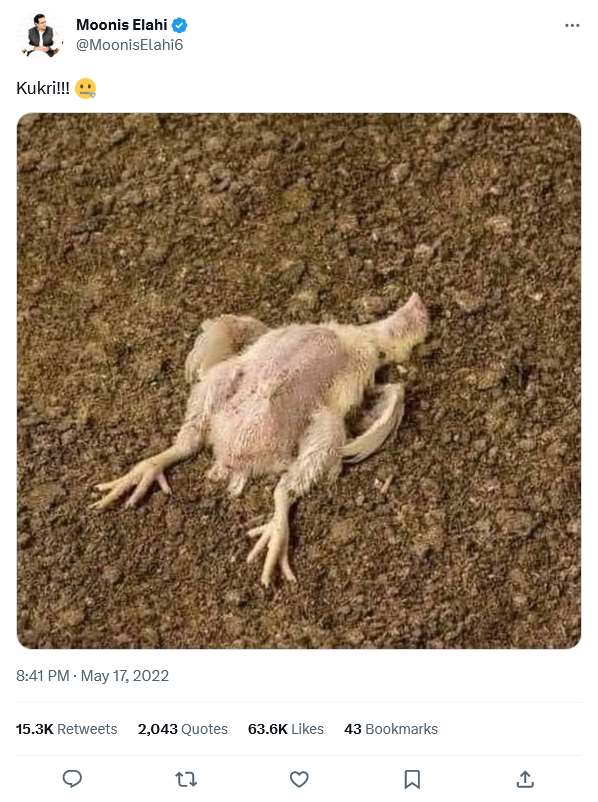Screen dimensions: 598x802
Task: Click the reply speech bubble icon
Action: click(x=72, y=779)
